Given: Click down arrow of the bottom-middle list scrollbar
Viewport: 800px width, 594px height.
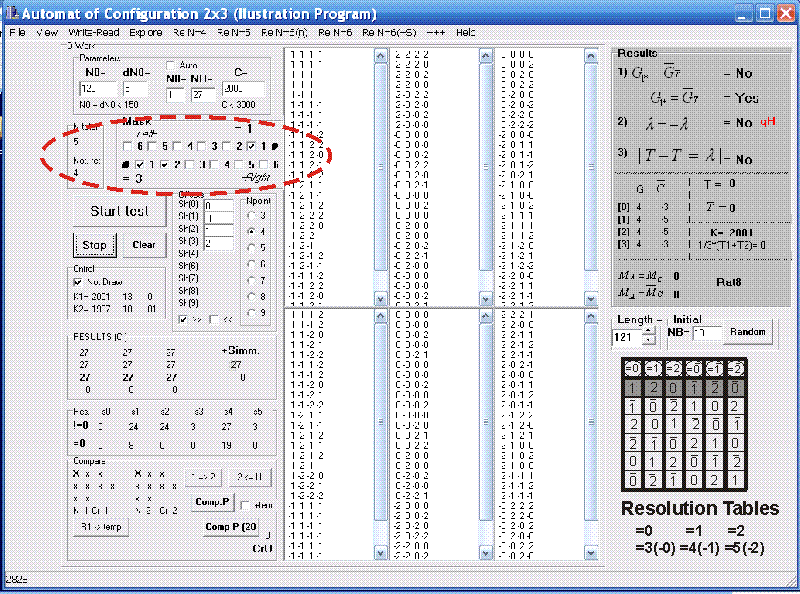Looking at the screenshot, I should pos(486,553).
